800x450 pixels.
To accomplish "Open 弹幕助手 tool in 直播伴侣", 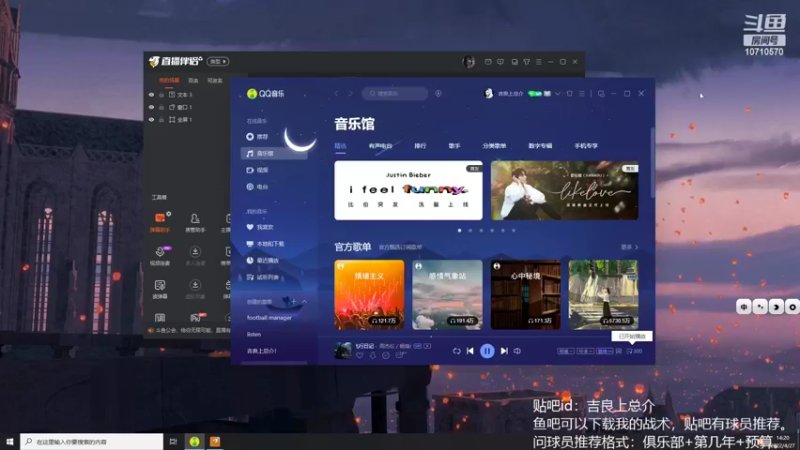I will [x=160, y=222].
